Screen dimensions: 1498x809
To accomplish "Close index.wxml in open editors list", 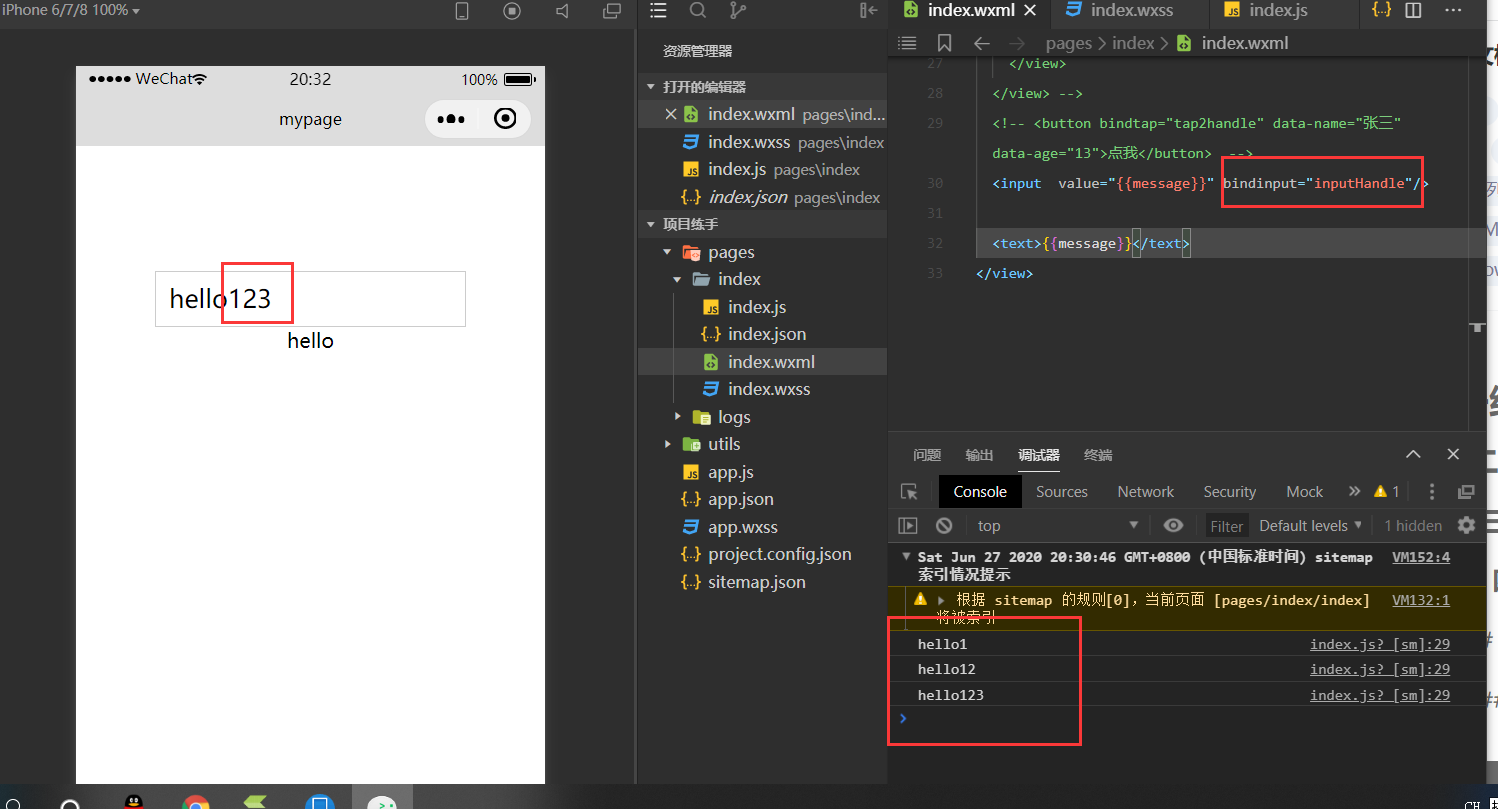I will coord(670,114).
